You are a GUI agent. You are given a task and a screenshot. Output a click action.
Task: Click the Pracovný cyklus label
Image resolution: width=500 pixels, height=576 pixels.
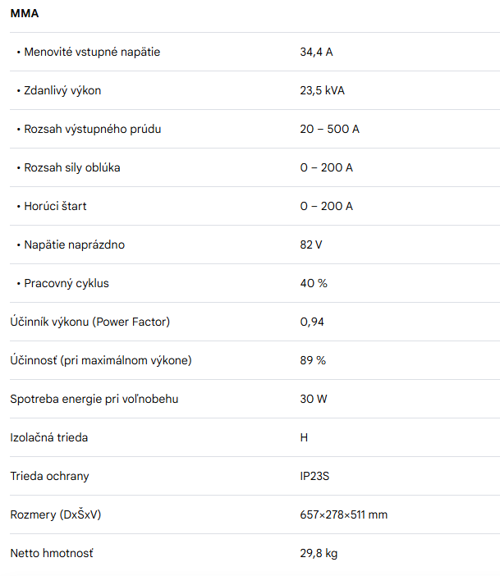pos(66,283)
